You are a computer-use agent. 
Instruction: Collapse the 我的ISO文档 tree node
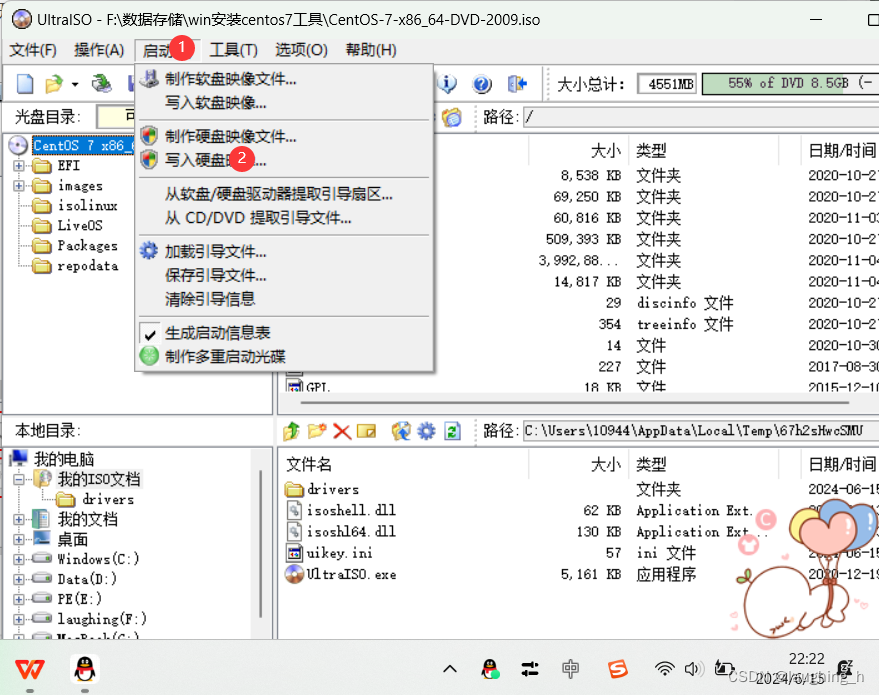coord(18,480)
